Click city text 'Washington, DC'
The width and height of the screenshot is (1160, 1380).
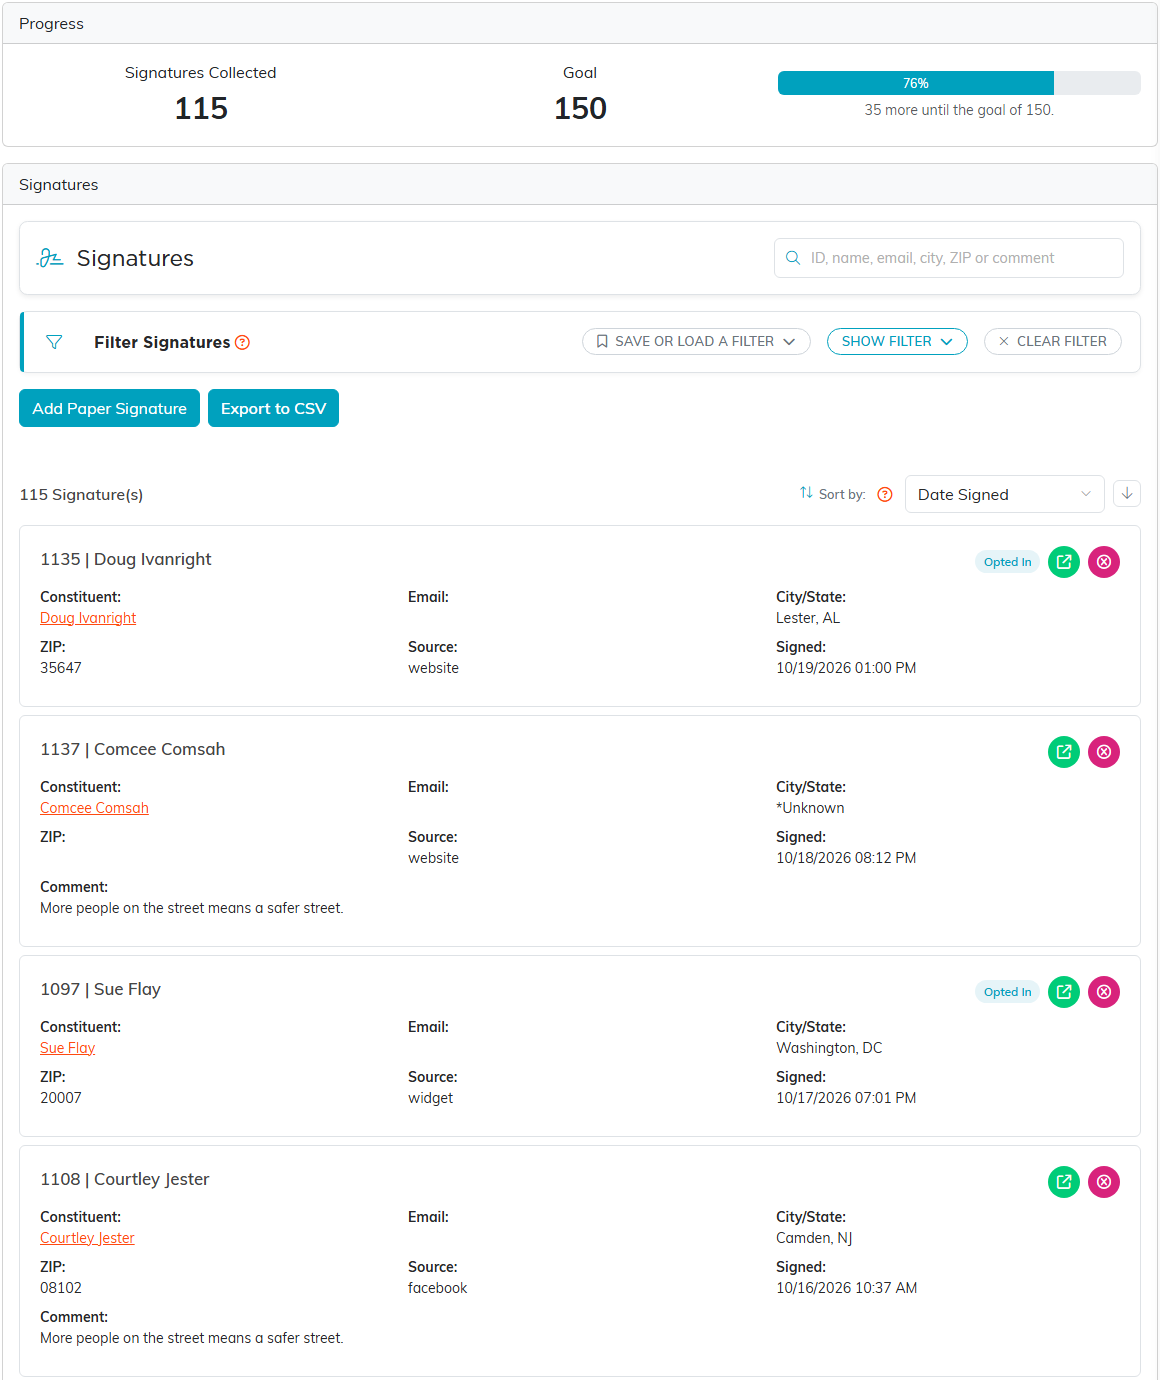pyautogui.click(x=829, y=1048)
